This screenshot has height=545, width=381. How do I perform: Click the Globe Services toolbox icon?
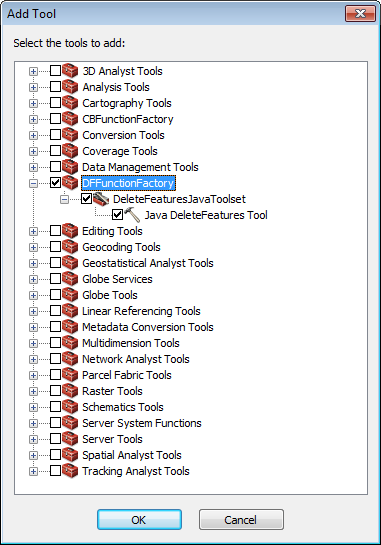coord(70,279)
